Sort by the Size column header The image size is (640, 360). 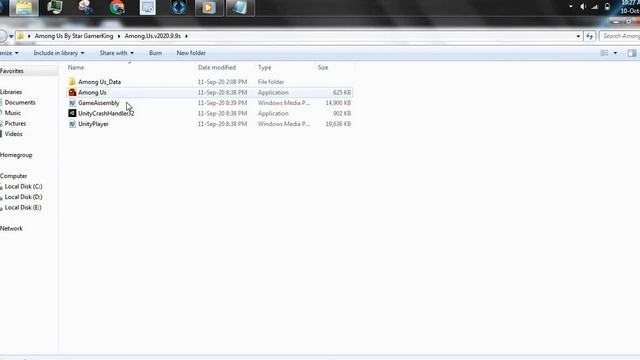[x=323, y=67]
